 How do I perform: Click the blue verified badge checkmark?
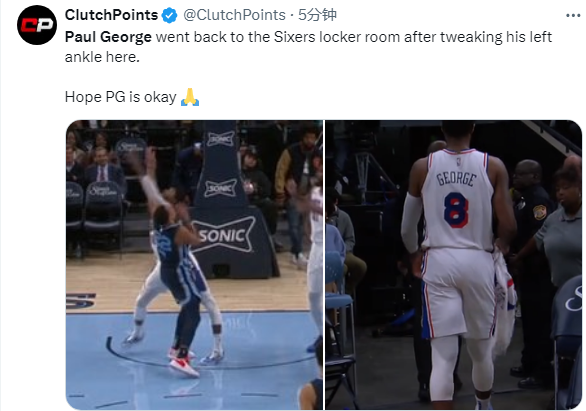[169, 16]
